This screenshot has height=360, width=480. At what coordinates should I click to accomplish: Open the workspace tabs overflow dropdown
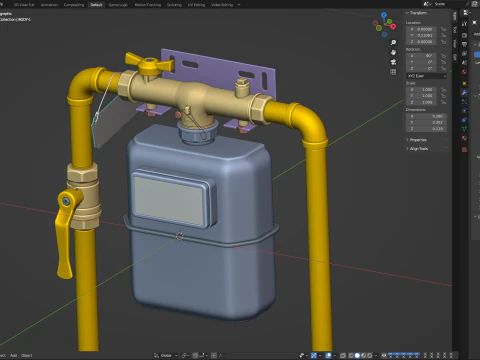pyautogui.click(x=239, y=5)
